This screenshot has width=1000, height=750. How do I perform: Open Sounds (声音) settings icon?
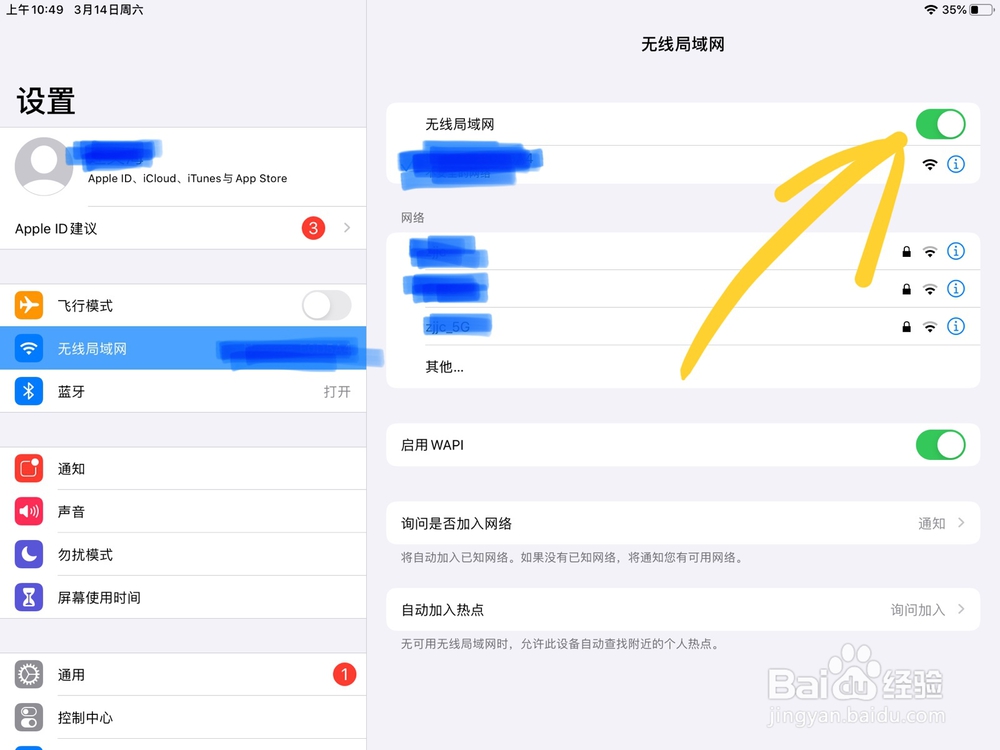click(x=29, y=511)
